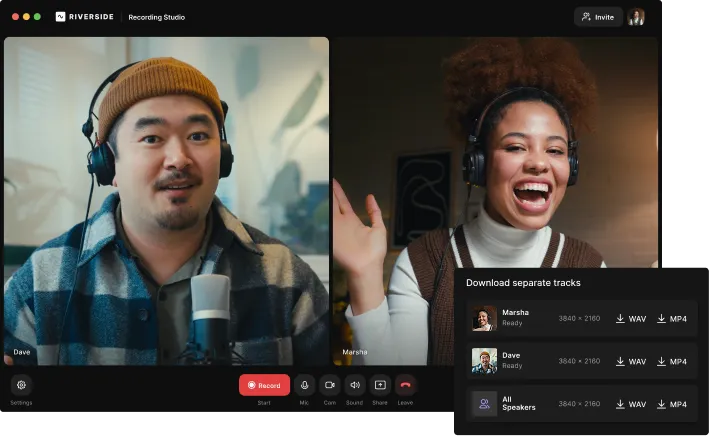
Task: Download Dave's MP4 track
Action: coord(671,361)
